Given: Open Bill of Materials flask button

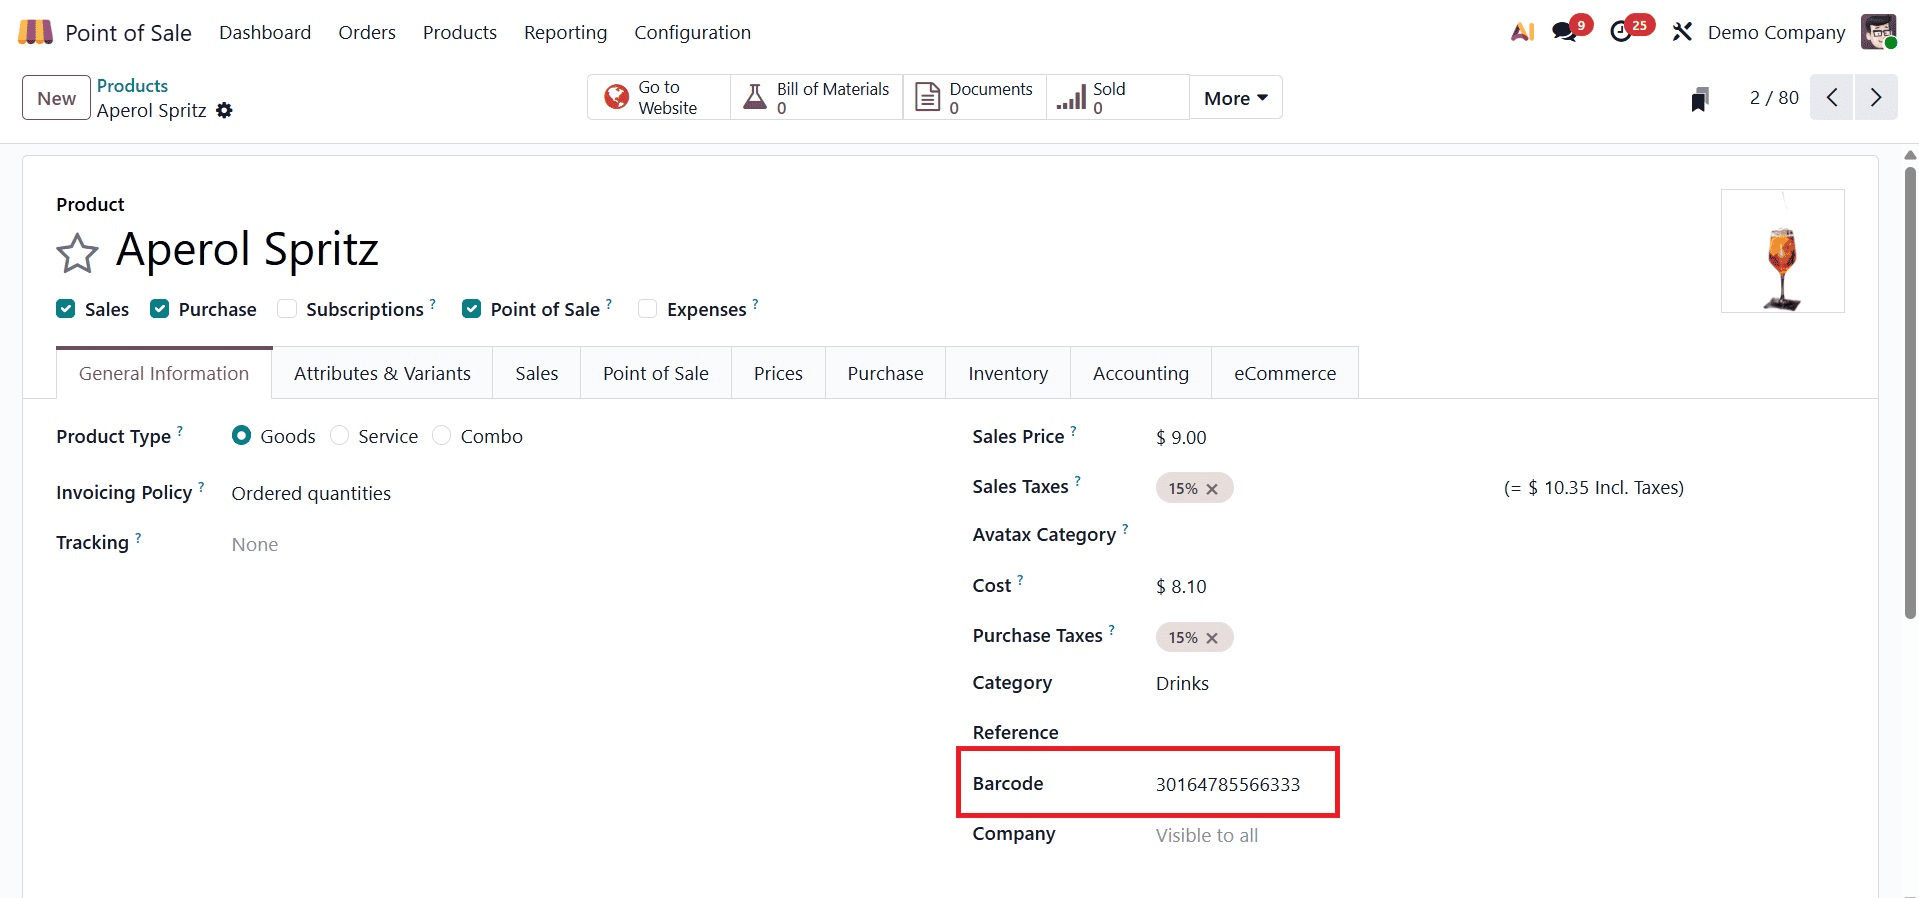Looking at the screenshot, I should 817,98.
